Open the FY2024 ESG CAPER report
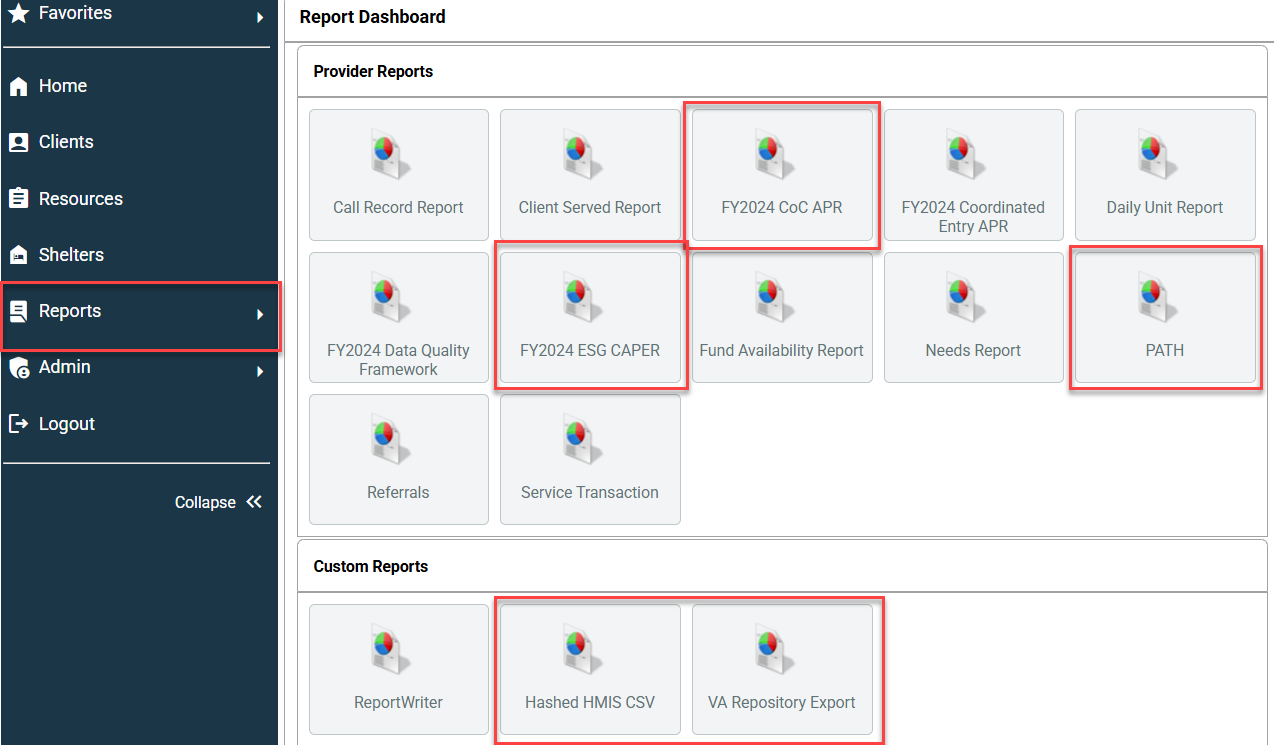1274x745 pixels. point(590,318)
